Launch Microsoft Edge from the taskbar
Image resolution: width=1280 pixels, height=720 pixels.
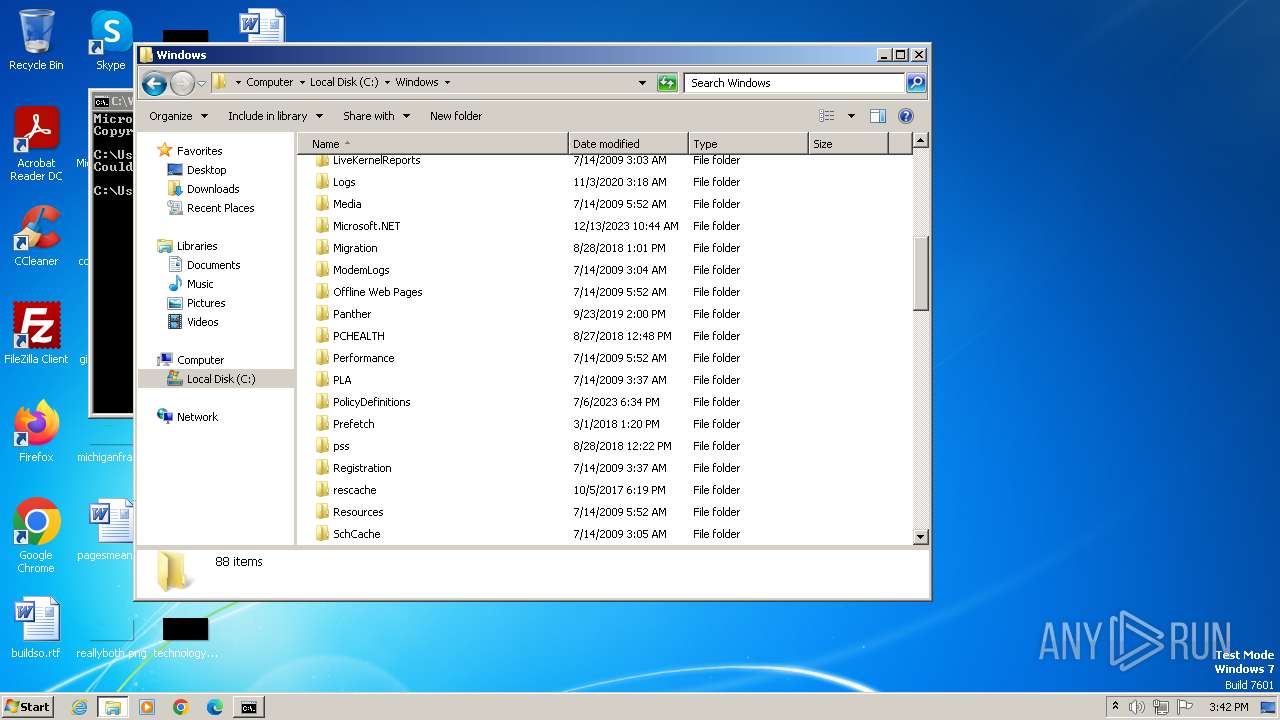pos(215,707)
